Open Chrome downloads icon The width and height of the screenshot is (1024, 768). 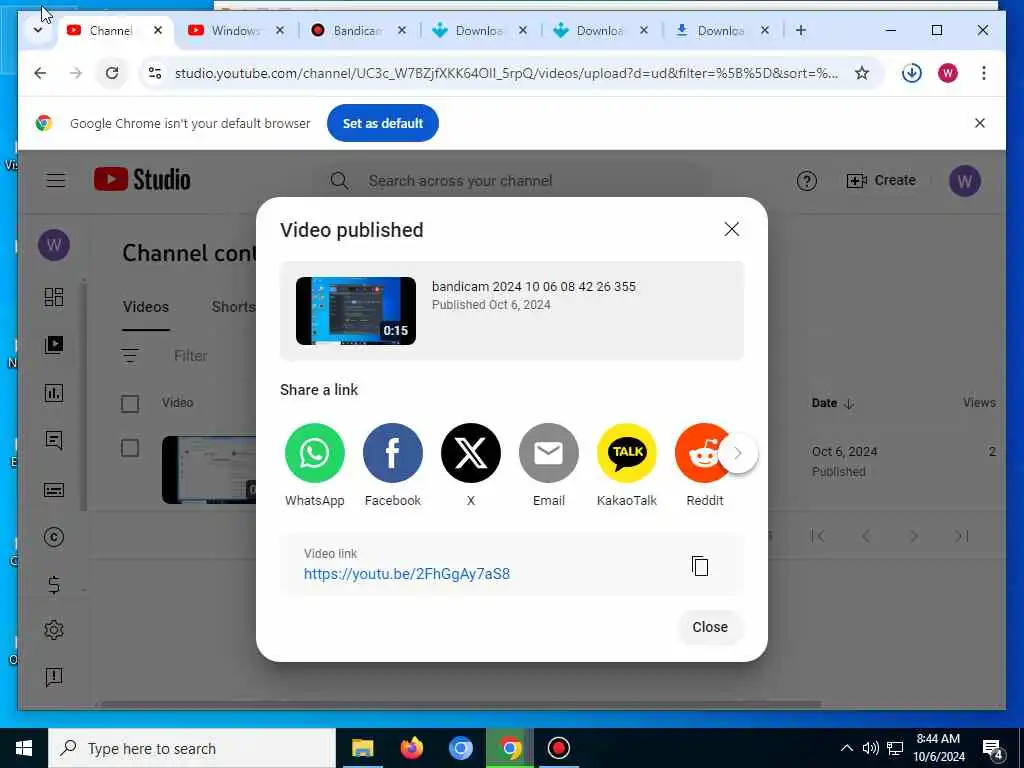[912, 72]
